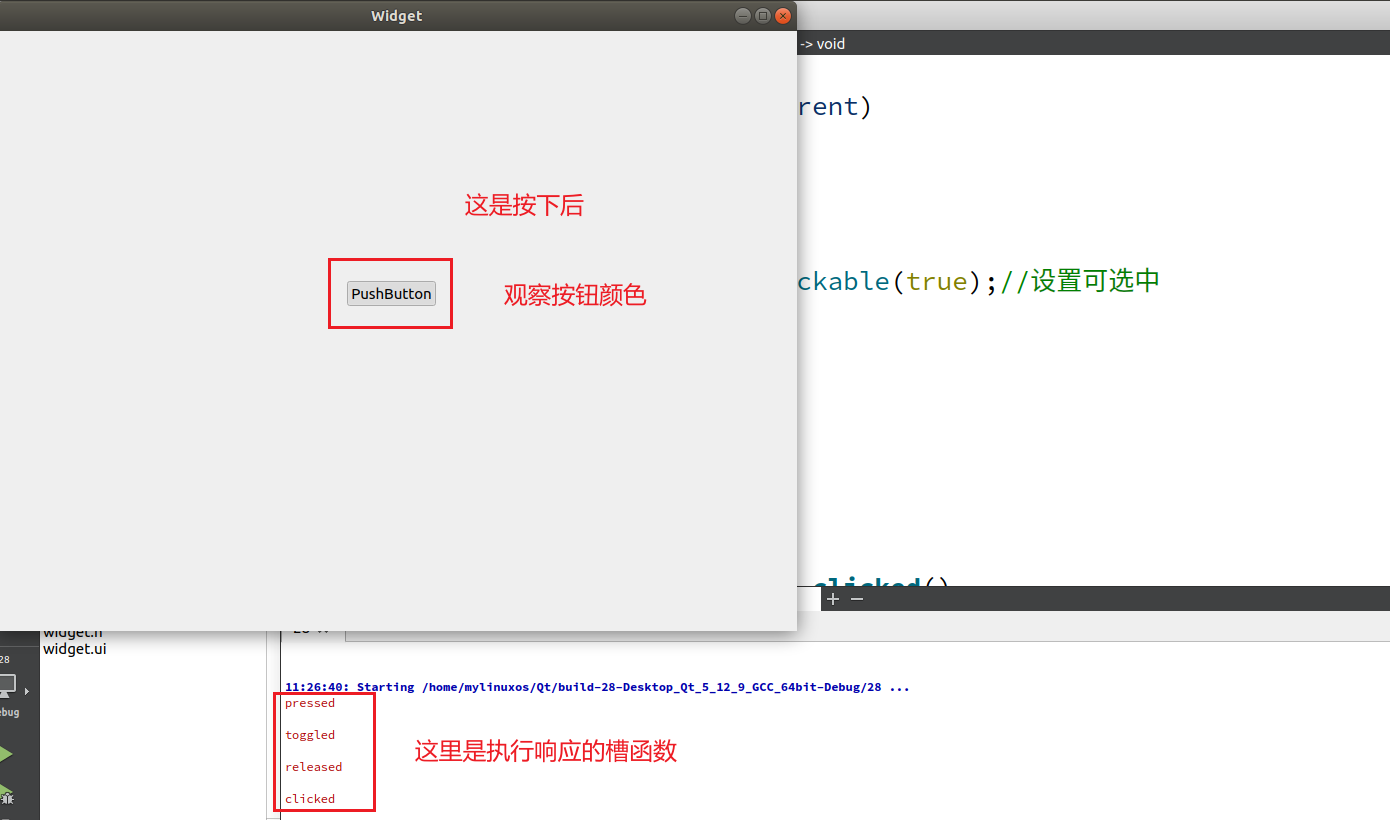
Task: Zoom in the output pane with plus icon
Action: point(833,599)
